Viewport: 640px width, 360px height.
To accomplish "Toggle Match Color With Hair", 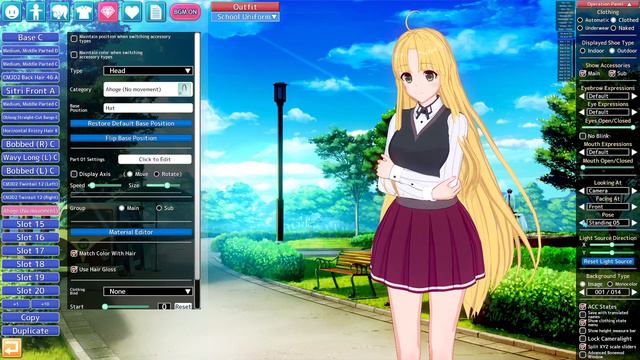I will [x=74, y=253].
